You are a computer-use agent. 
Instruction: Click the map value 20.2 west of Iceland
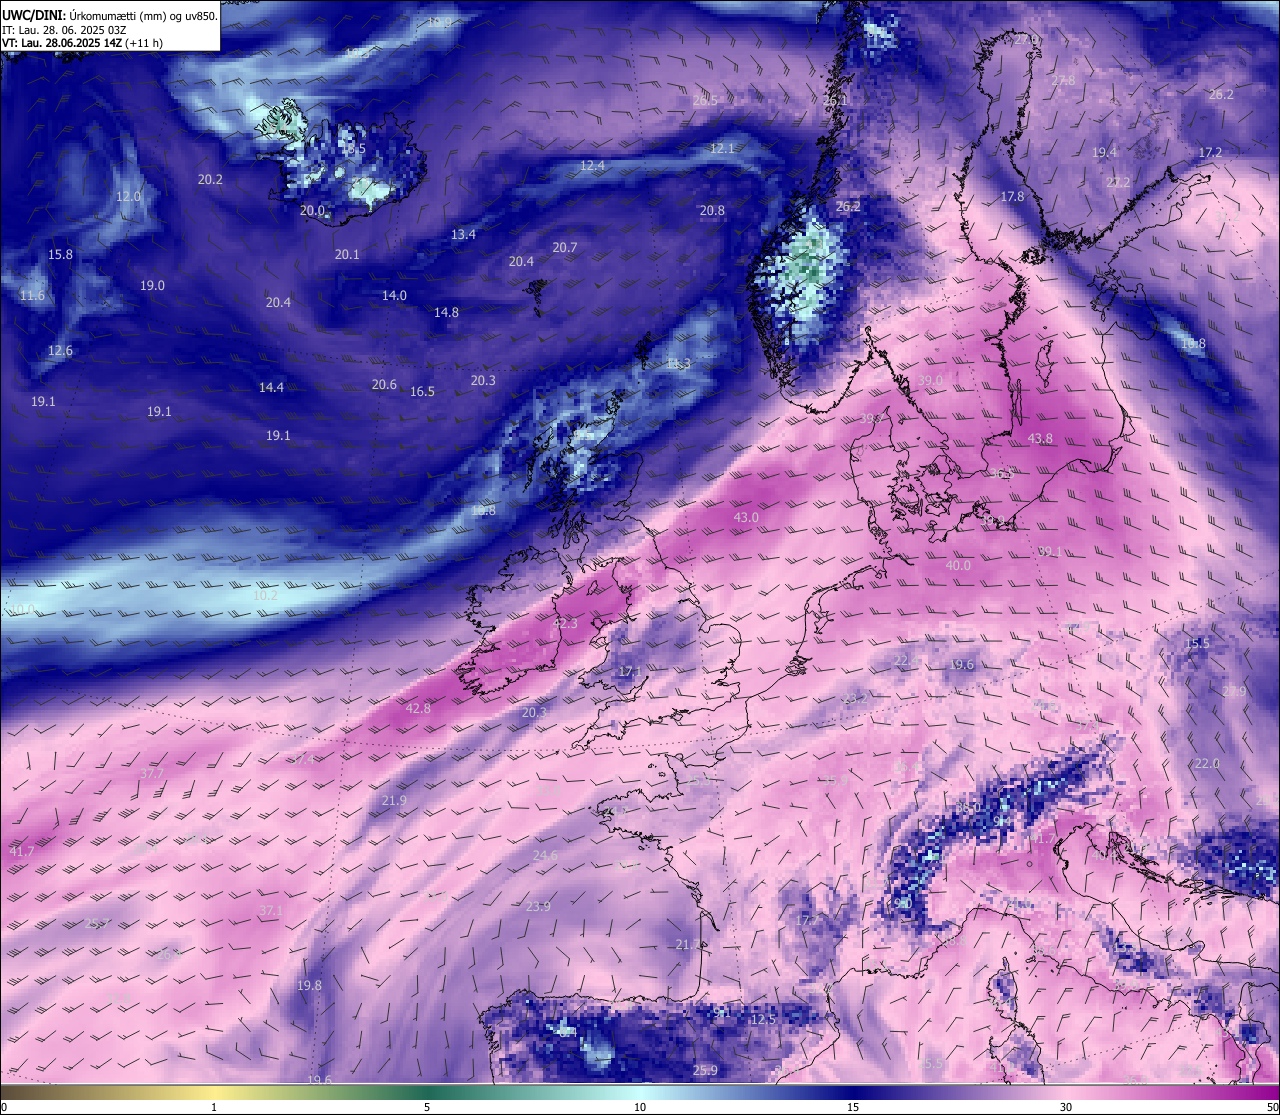coord(210,180)
